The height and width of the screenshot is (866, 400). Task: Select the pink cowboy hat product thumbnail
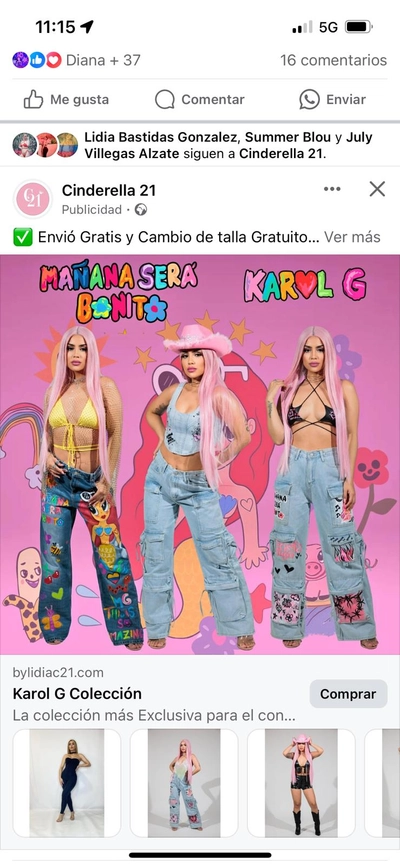click(301, 783)
